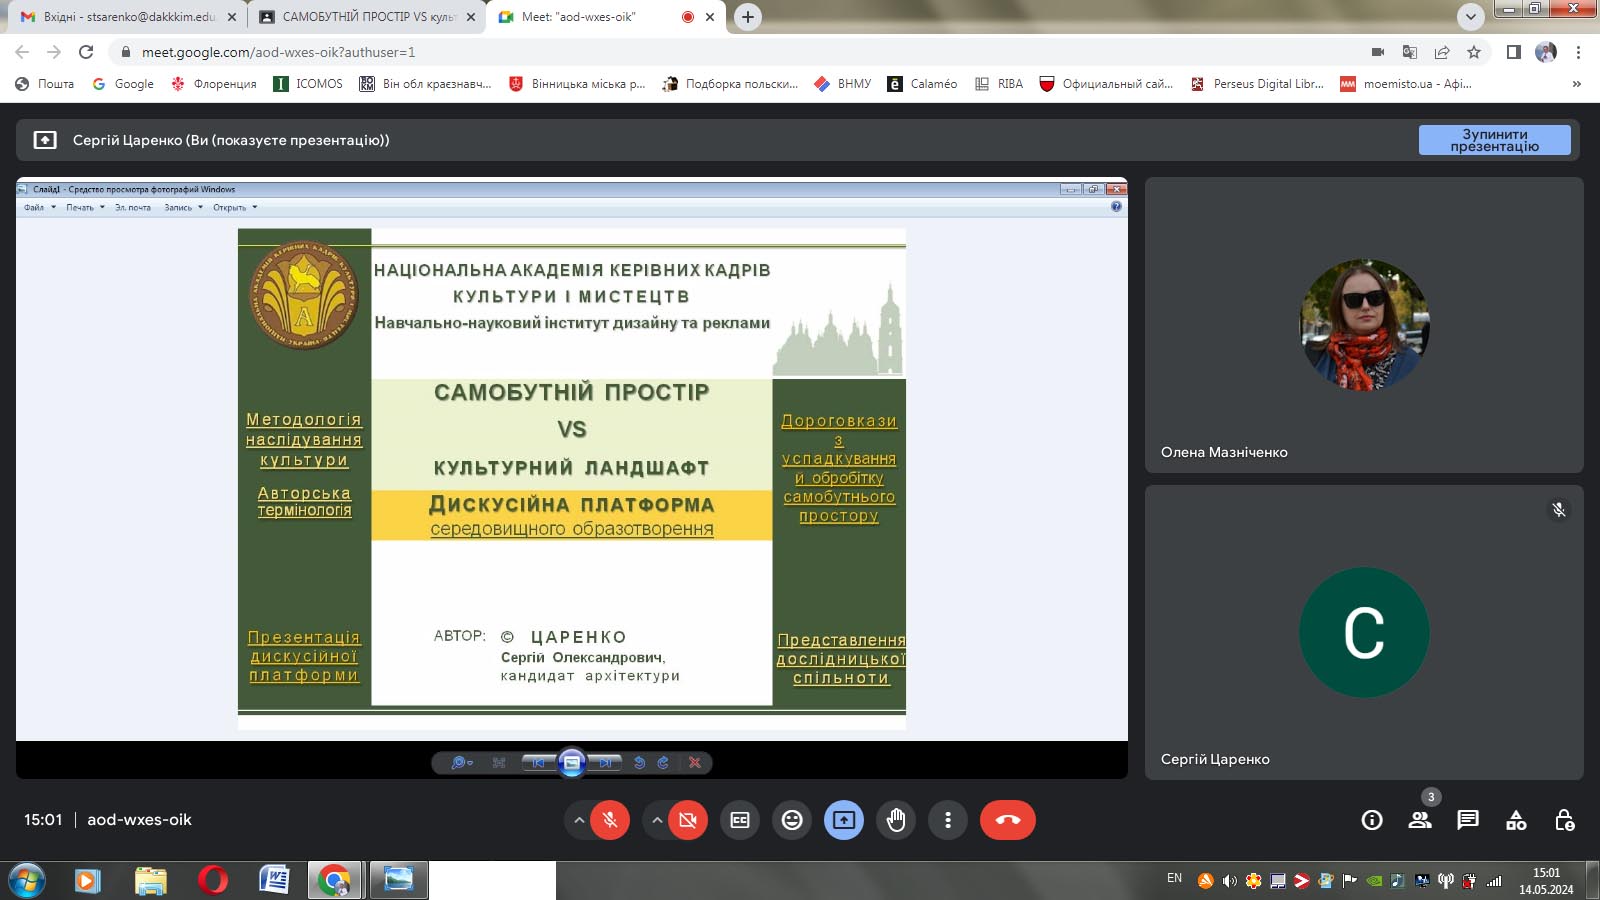Open Печать menu in shared photo viewer

[x=85, y=208]
